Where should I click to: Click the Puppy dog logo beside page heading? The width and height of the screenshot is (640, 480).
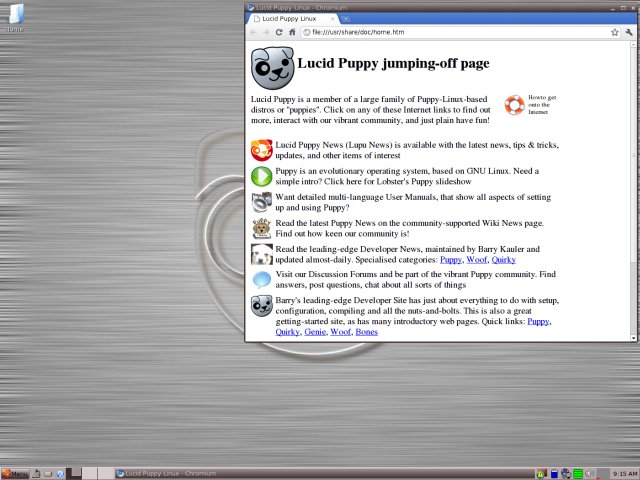[x=272, y=67]
